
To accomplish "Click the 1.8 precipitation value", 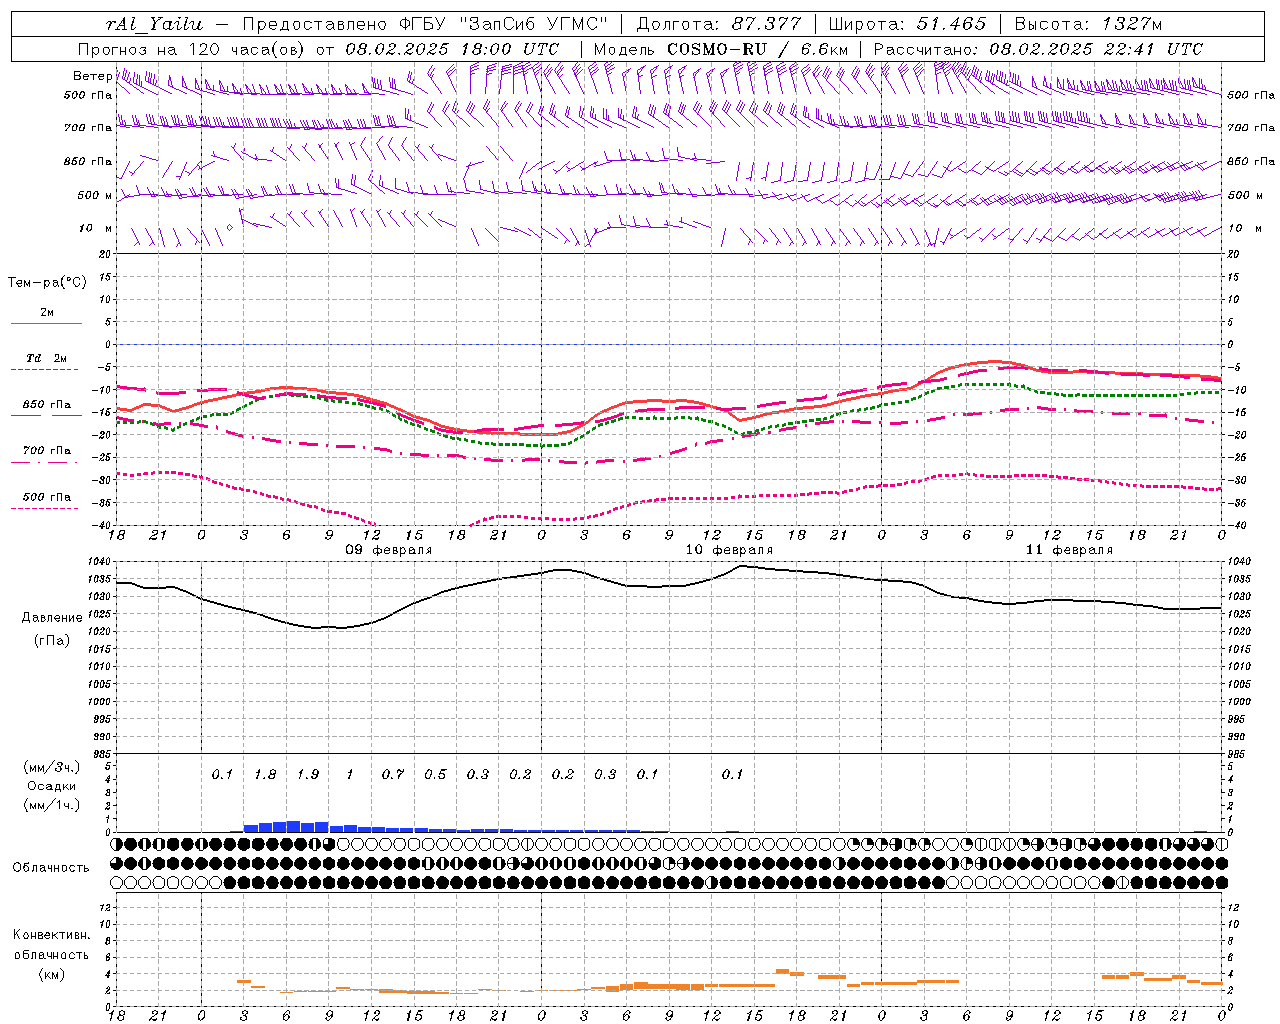I will [265, 774].
